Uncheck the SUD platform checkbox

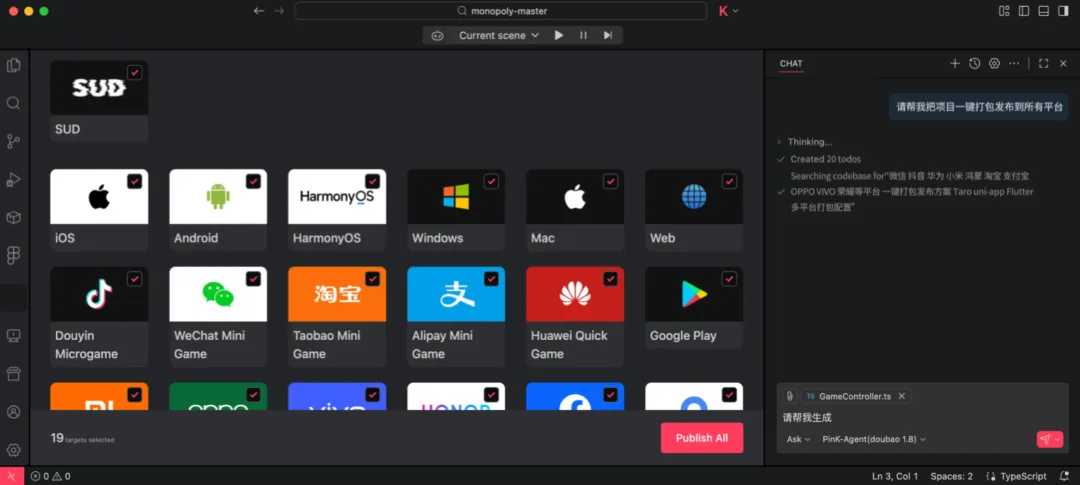click(x=135, y=72)
